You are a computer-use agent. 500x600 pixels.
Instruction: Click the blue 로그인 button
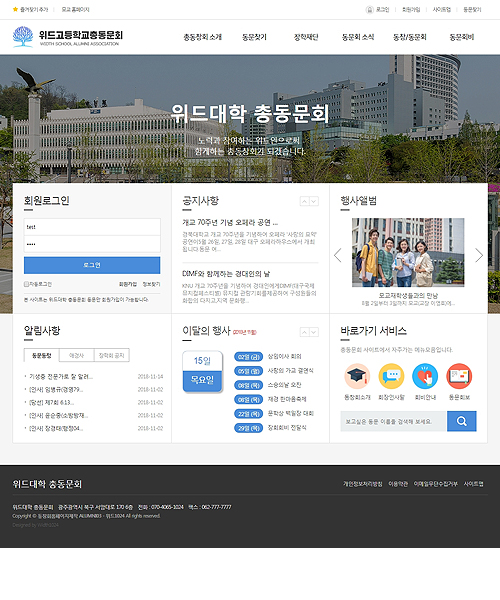click(92, 265)
